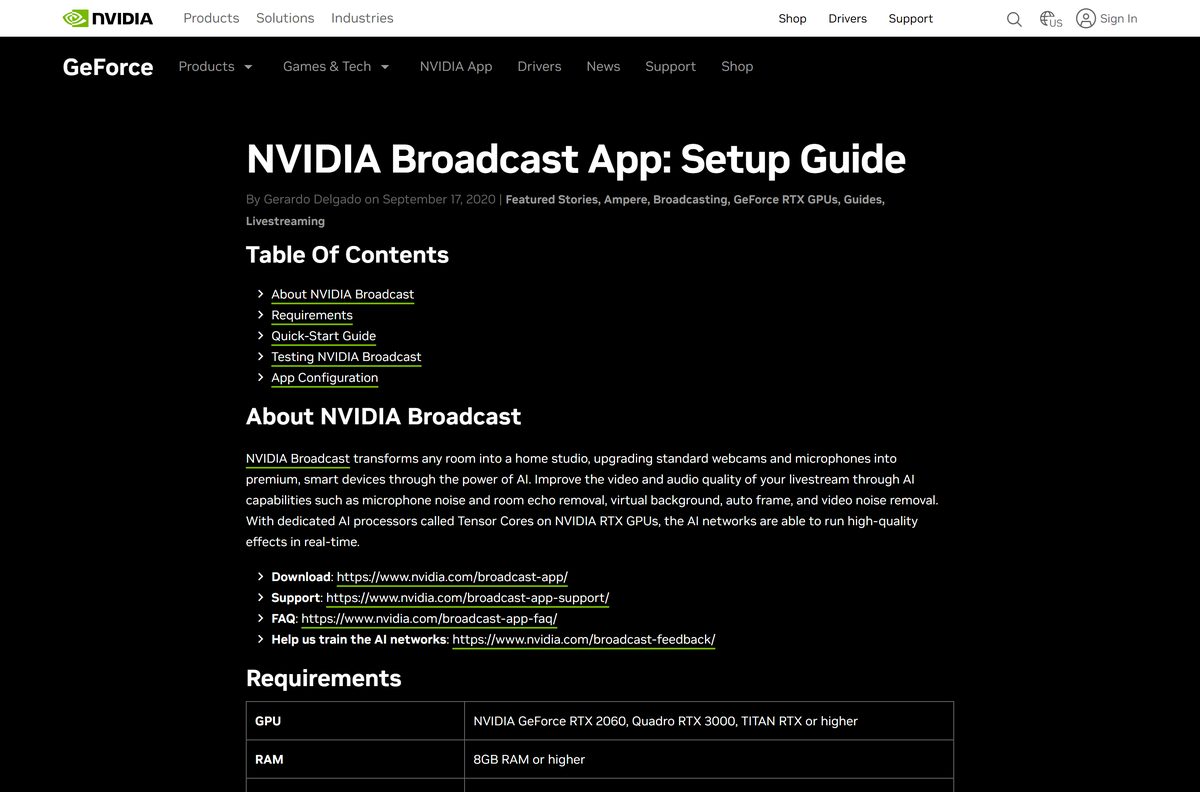The height and width of the screenshot is (792, 1200).
Task: Click Sign In text link
Action: coord(1118,19)
